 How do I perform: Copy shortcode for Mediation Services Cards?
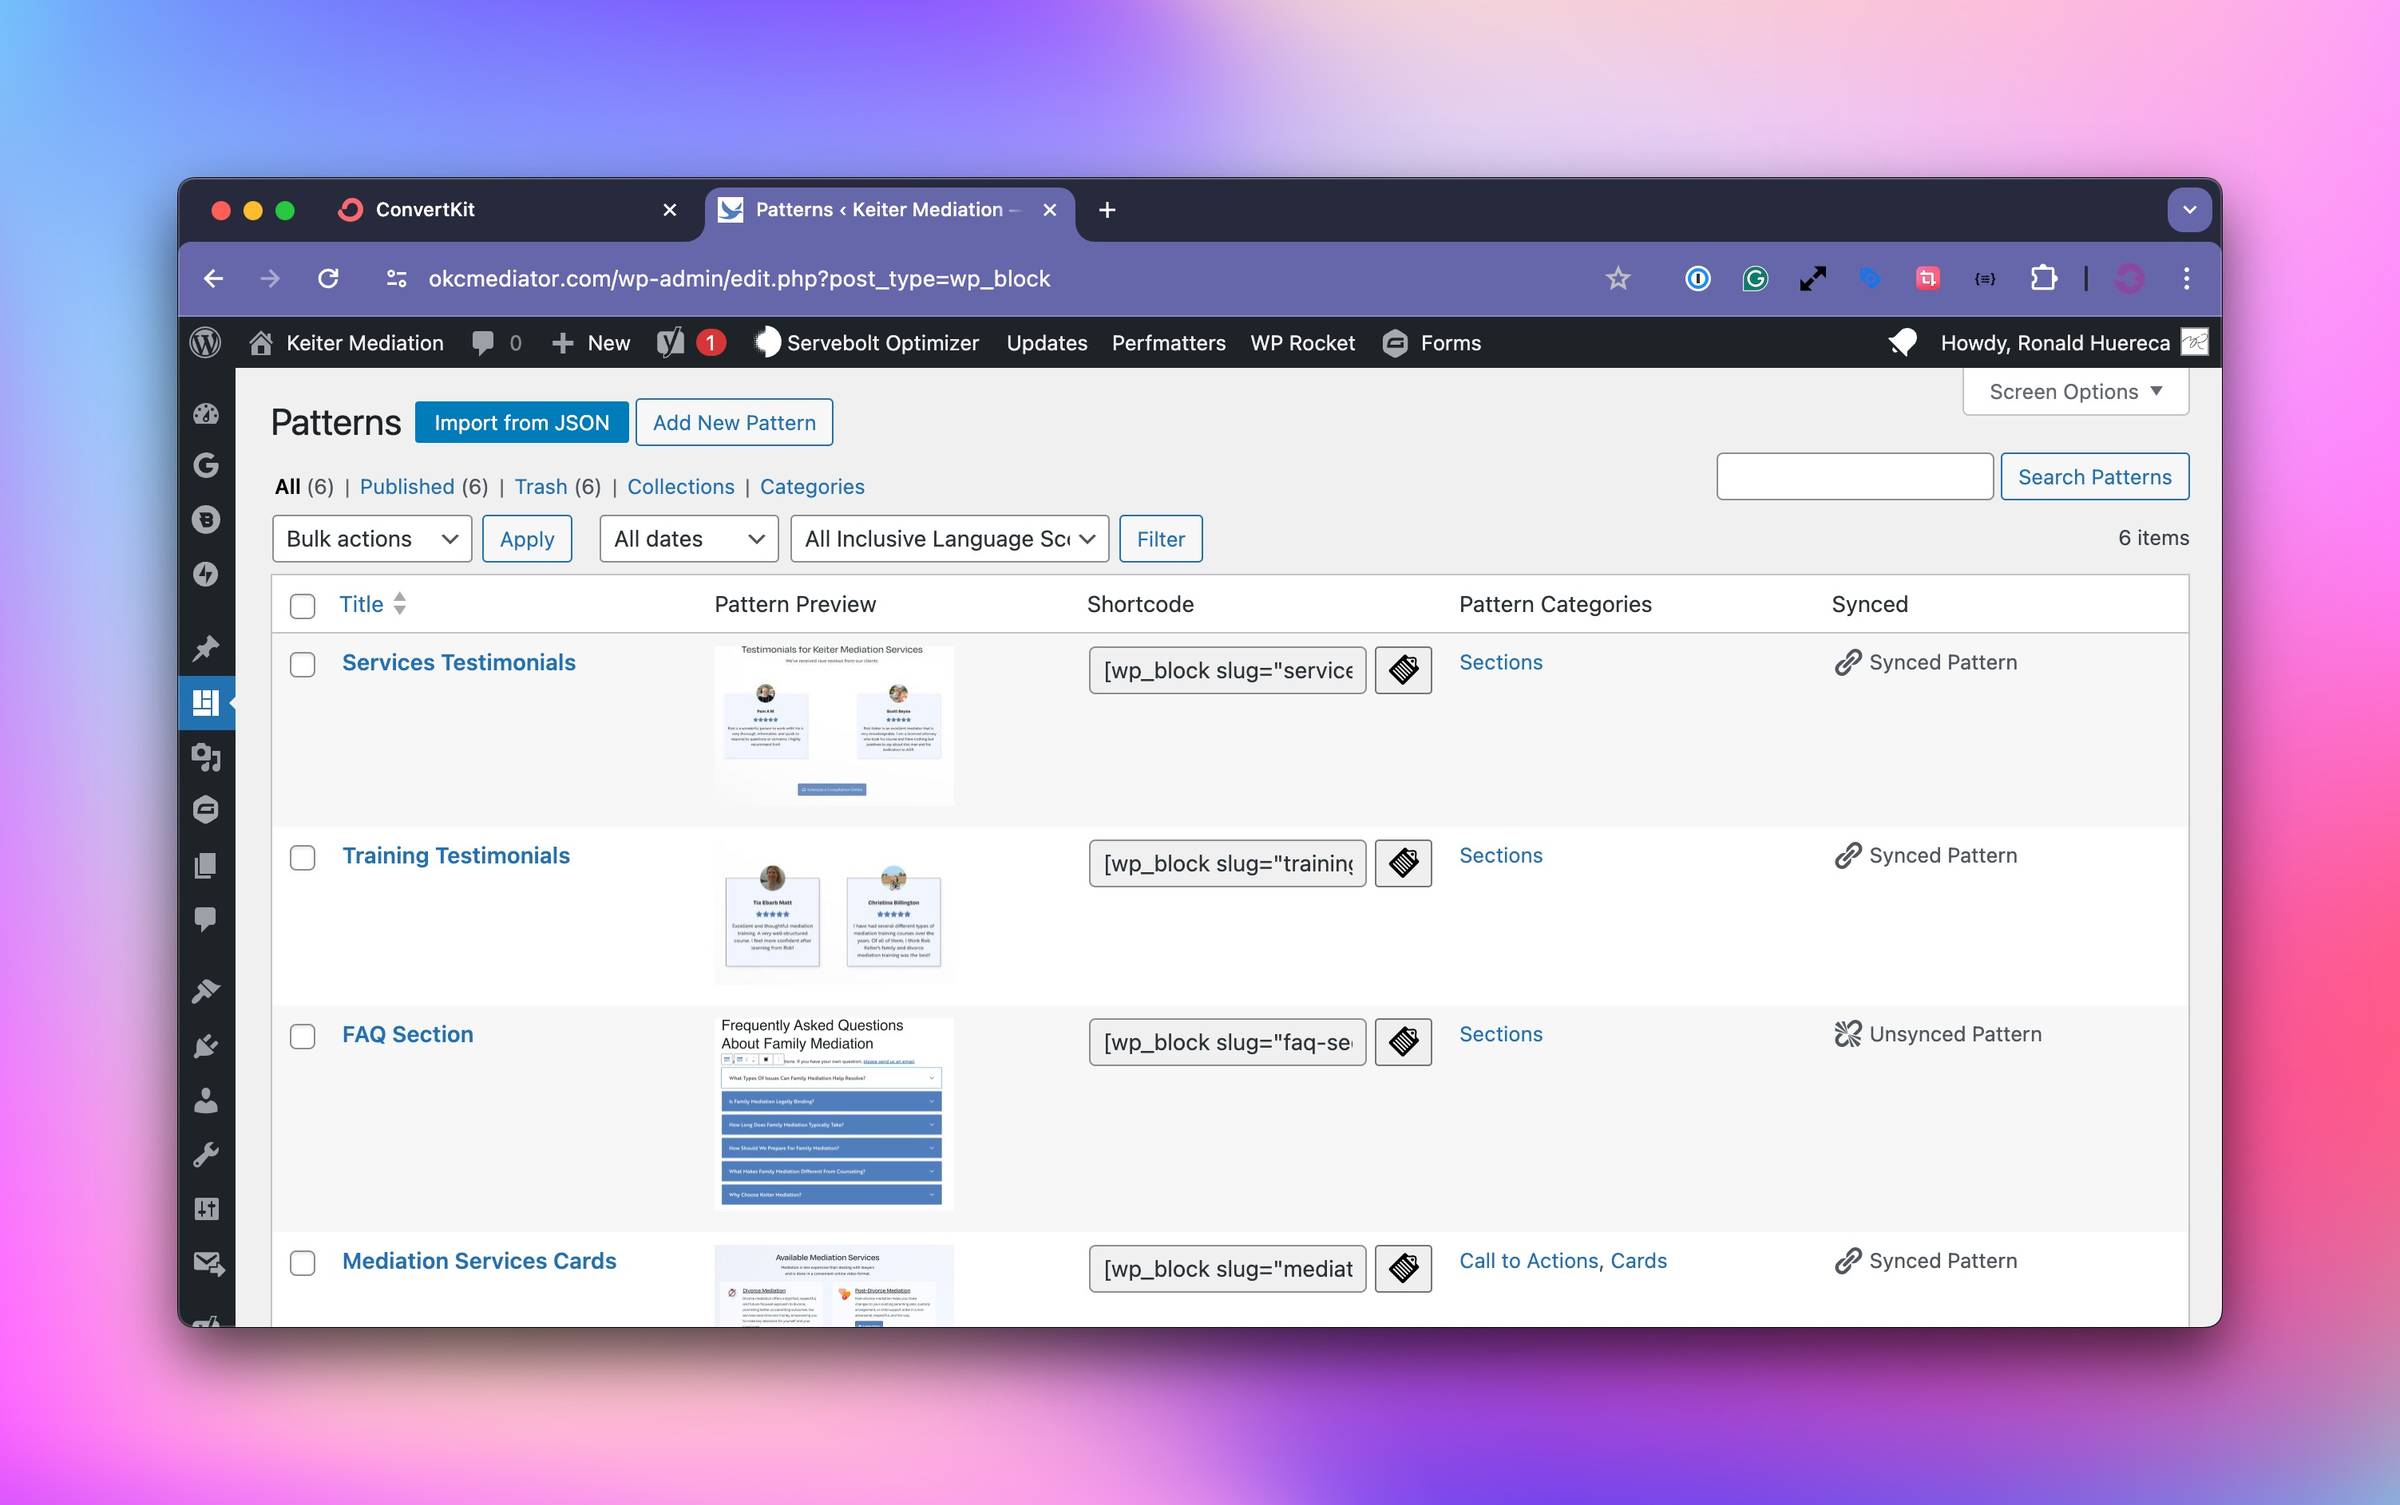[1403, 1268]
